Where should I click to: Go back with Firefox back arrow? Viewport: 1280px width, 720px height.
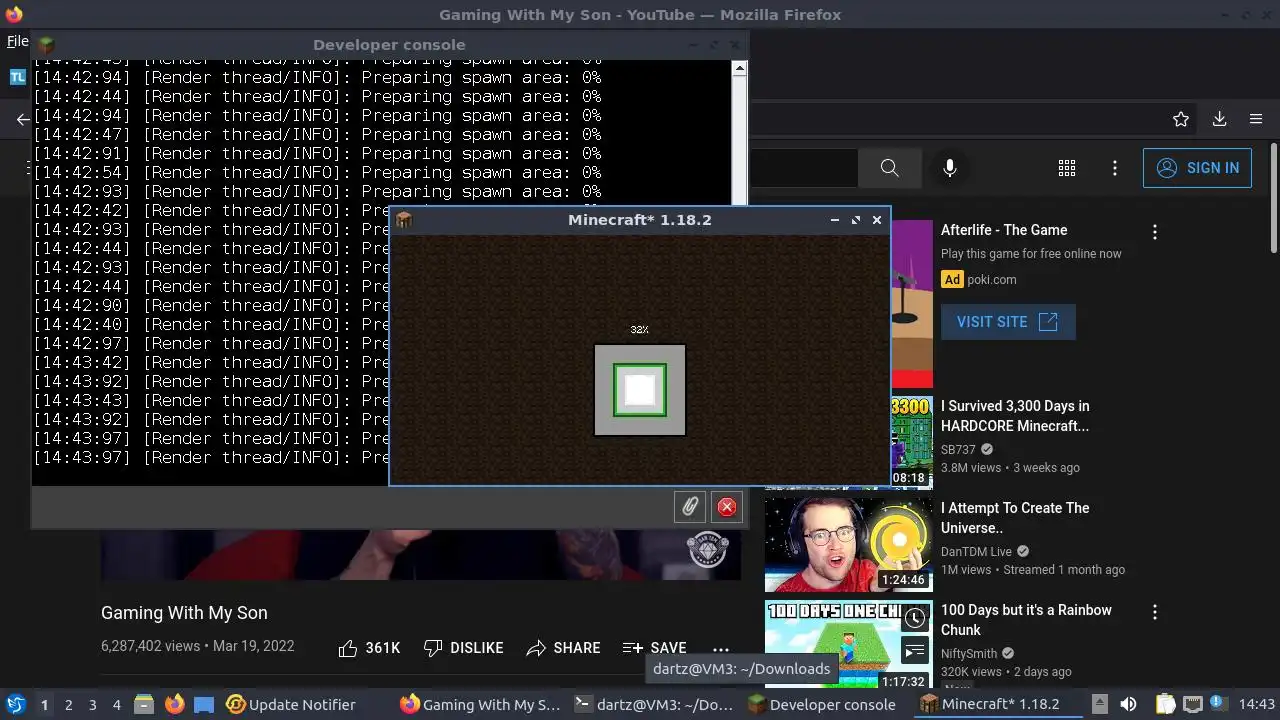point(23,119)
